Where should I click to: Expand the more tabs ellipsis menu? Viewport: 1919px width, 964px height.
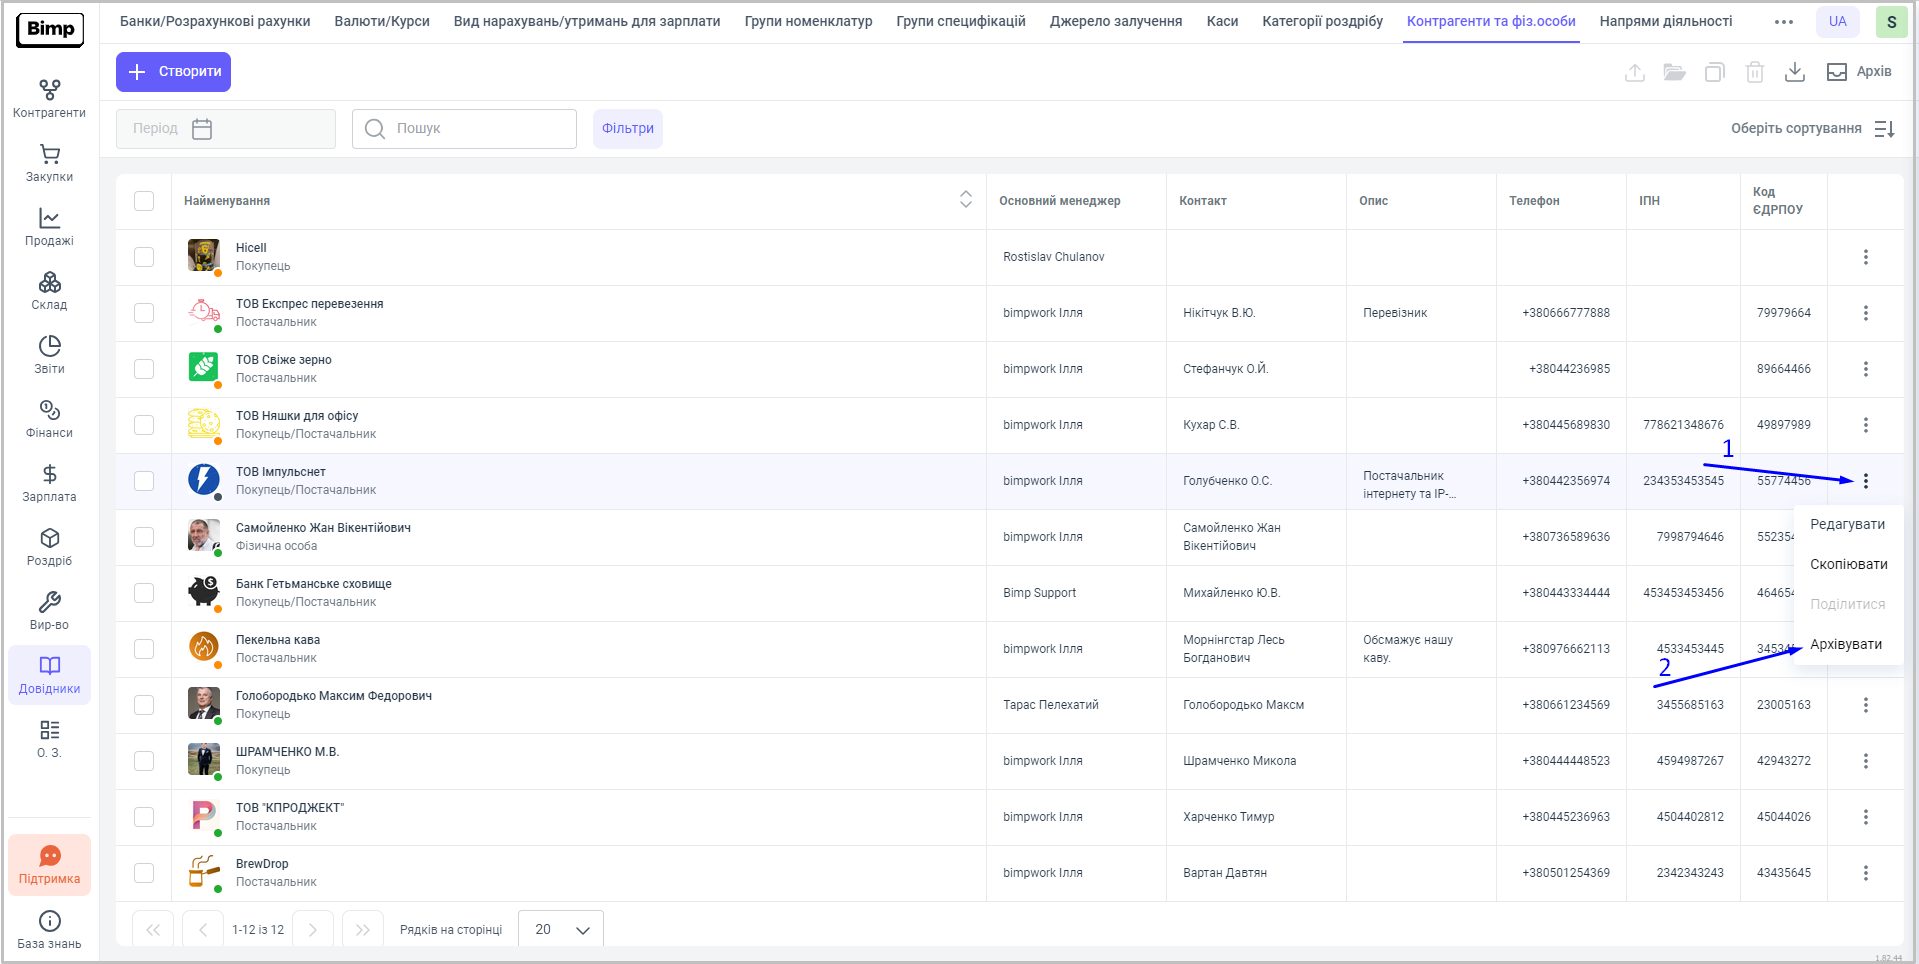point(1783,22)
